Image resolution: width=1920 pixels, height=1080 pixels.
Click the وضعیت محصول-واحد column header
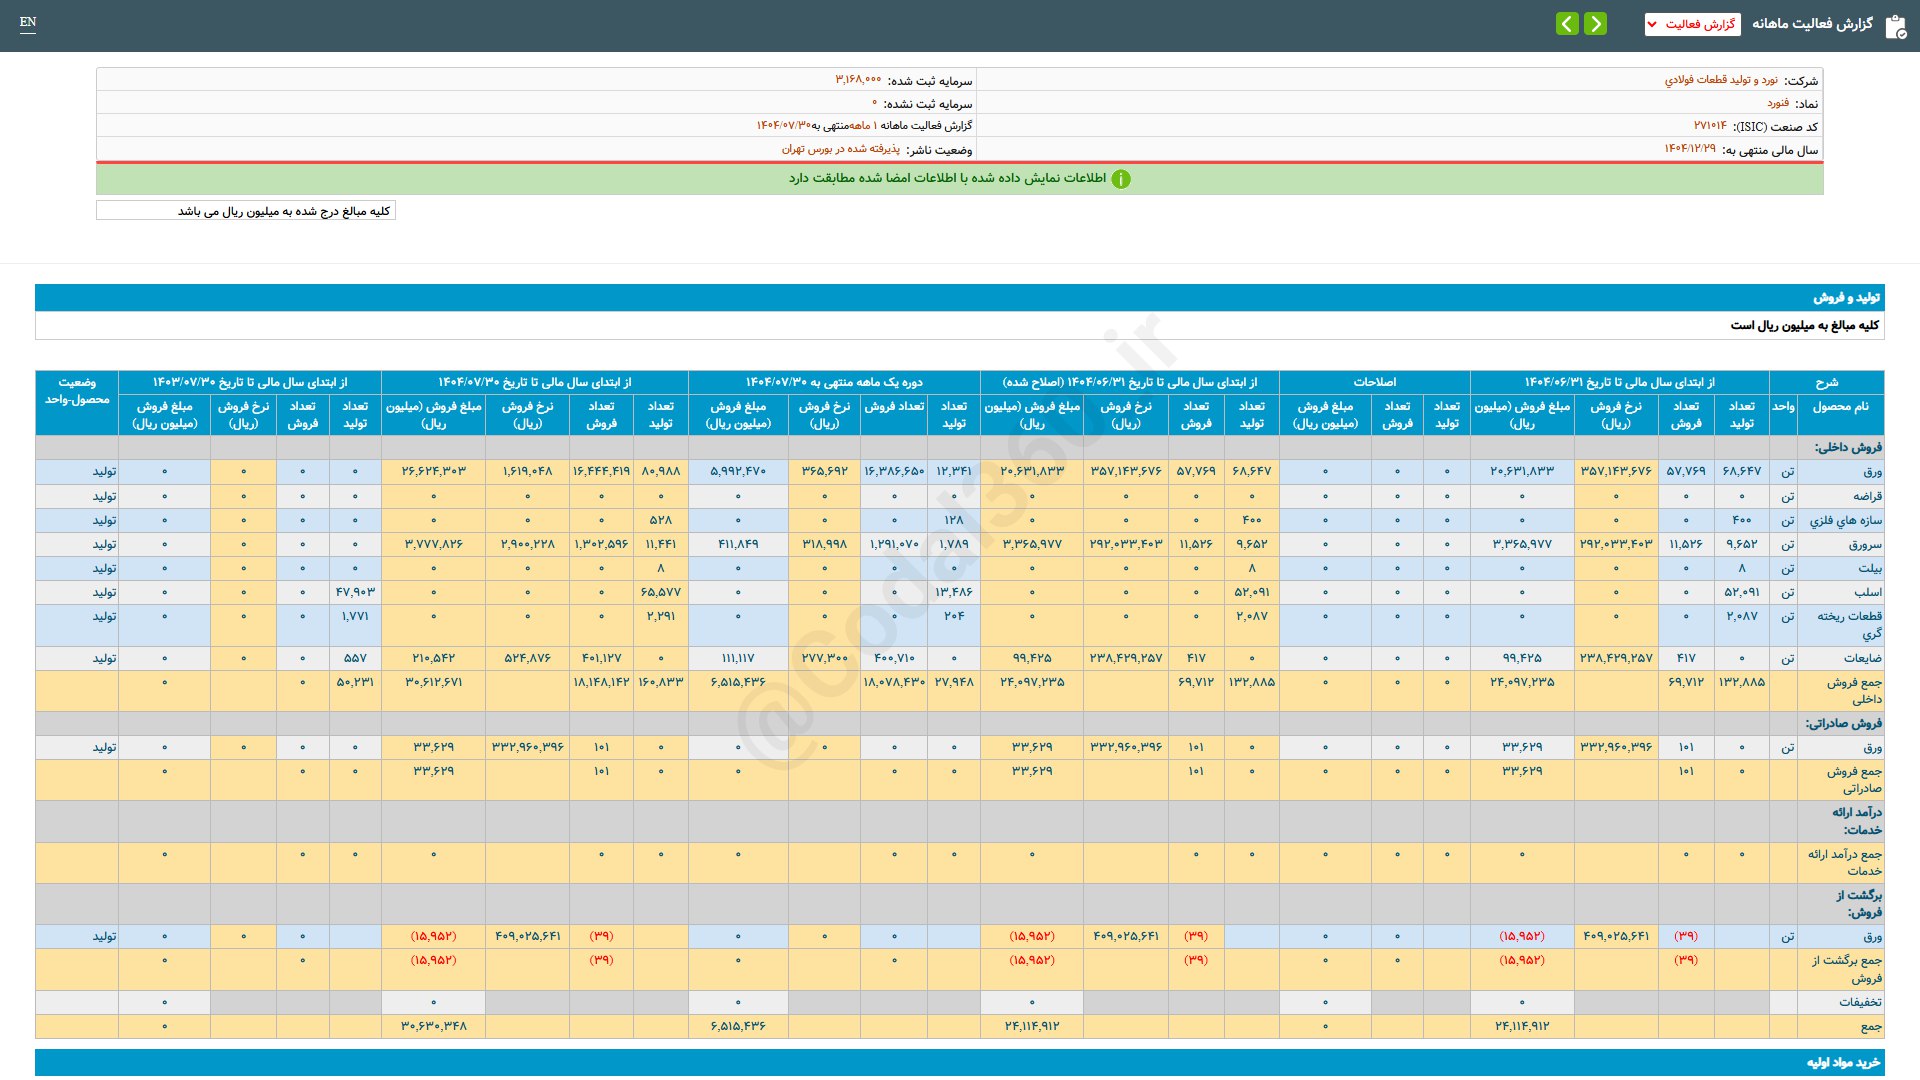[x=77, y=391]
